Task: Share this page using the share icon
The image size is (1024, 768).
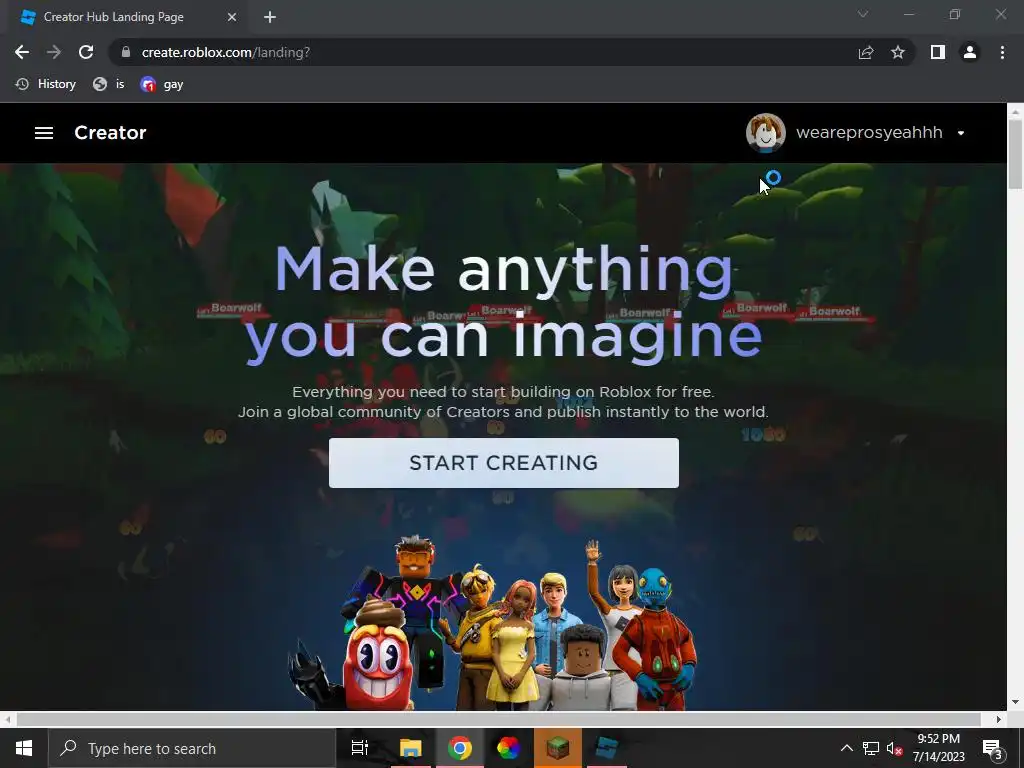Action: (866, 52)
